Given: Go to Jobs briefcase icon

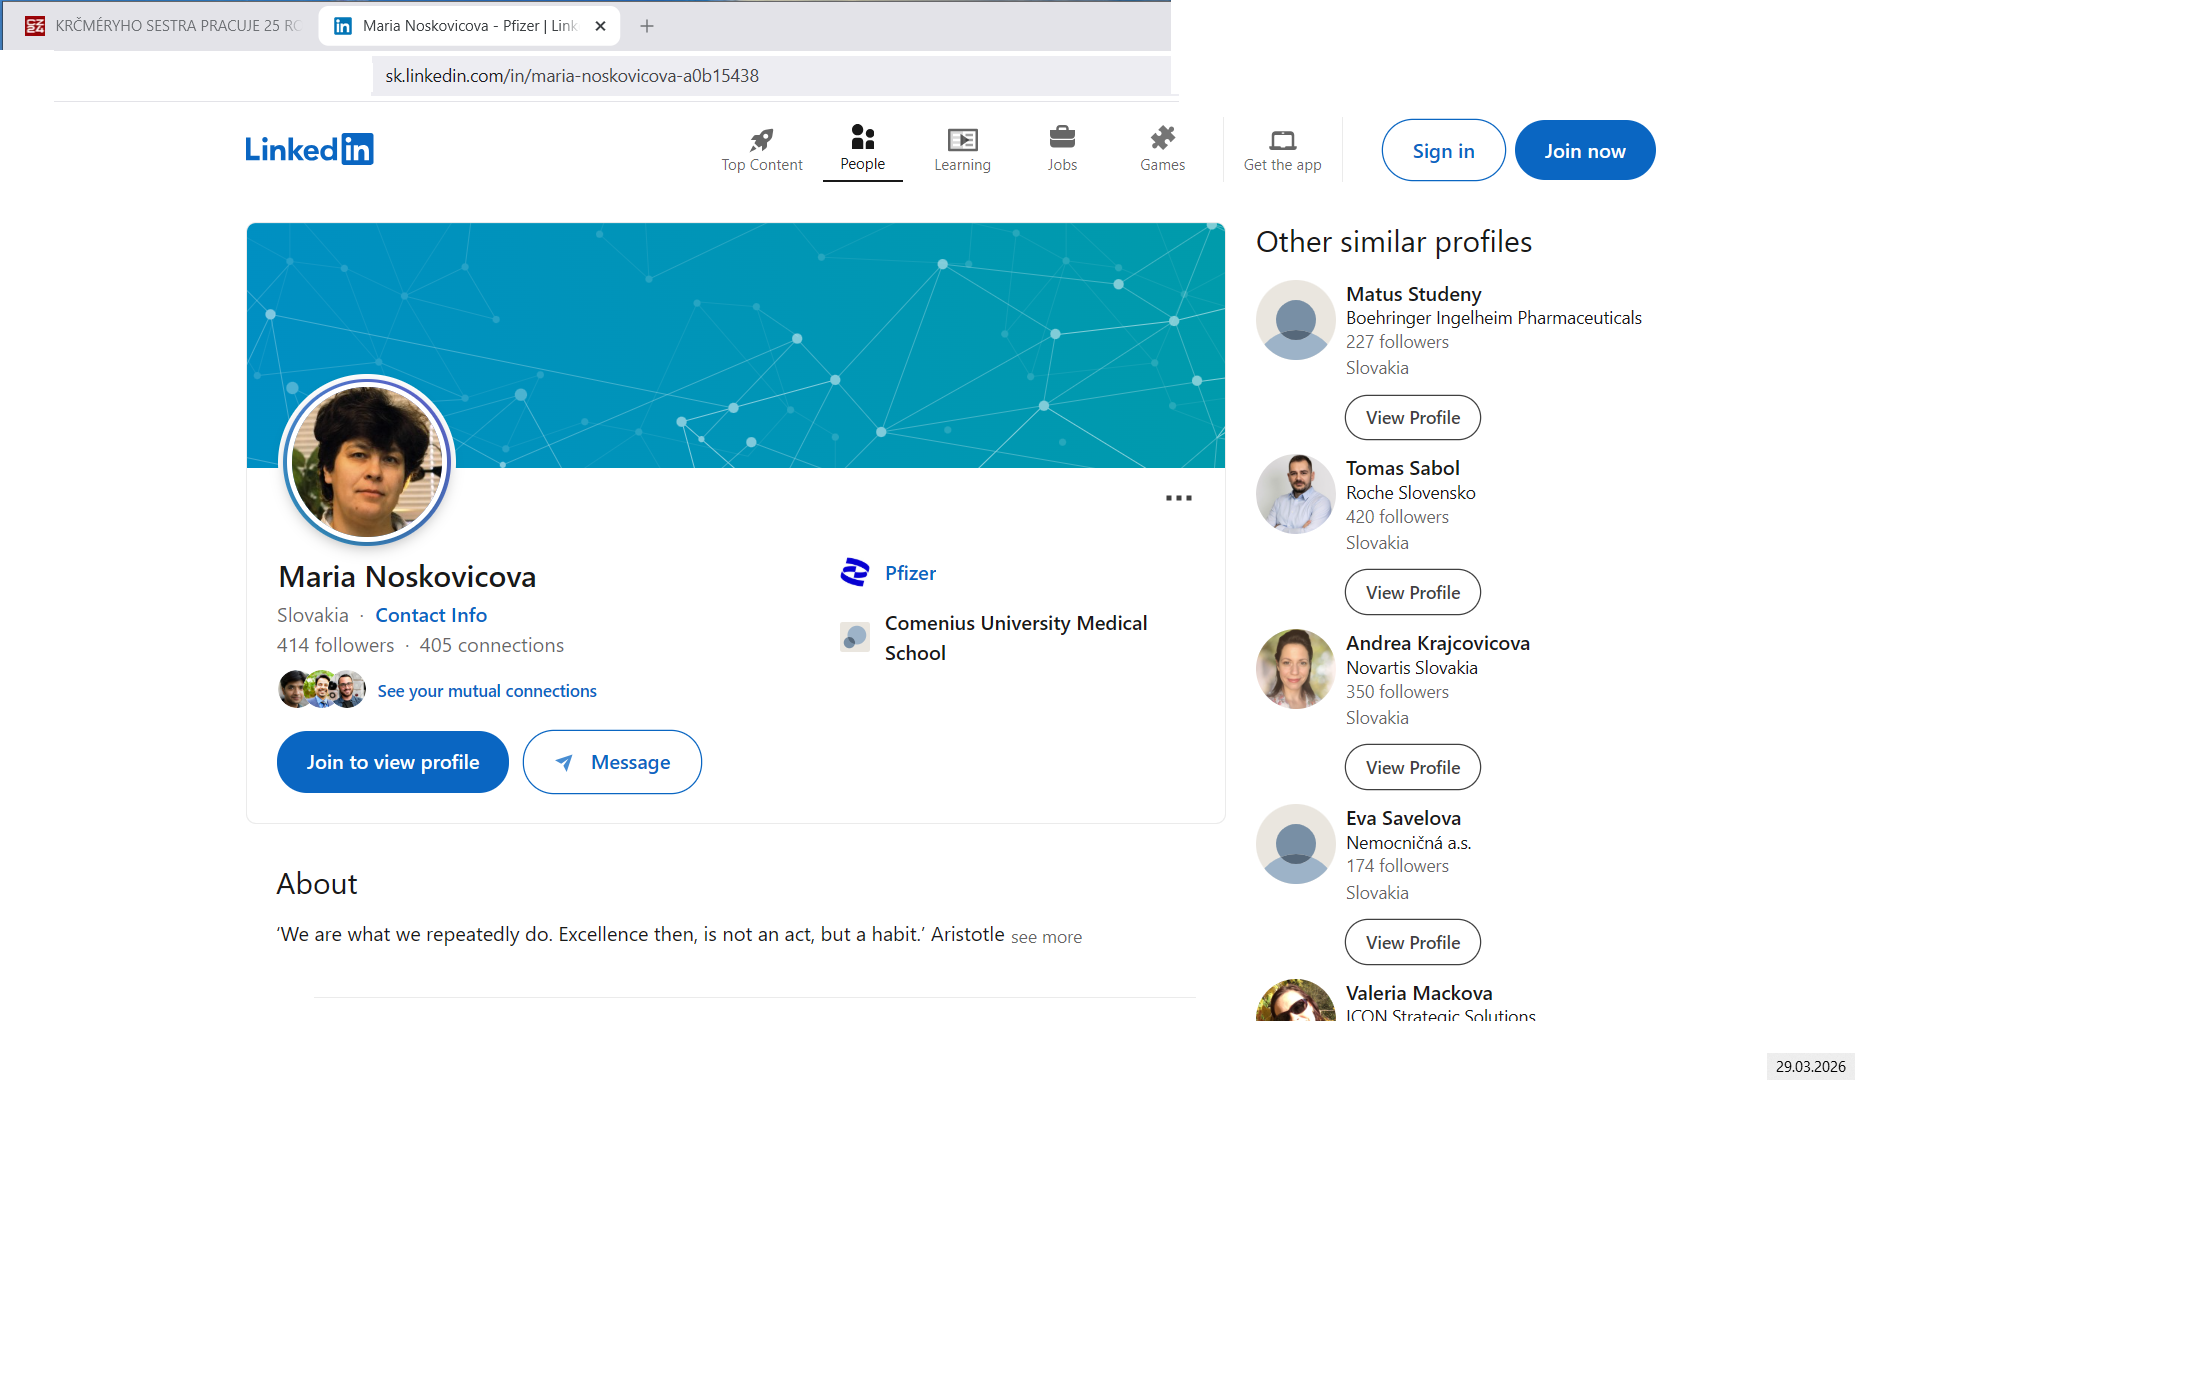Looking at the screenshot, I should click(1062, 137).
